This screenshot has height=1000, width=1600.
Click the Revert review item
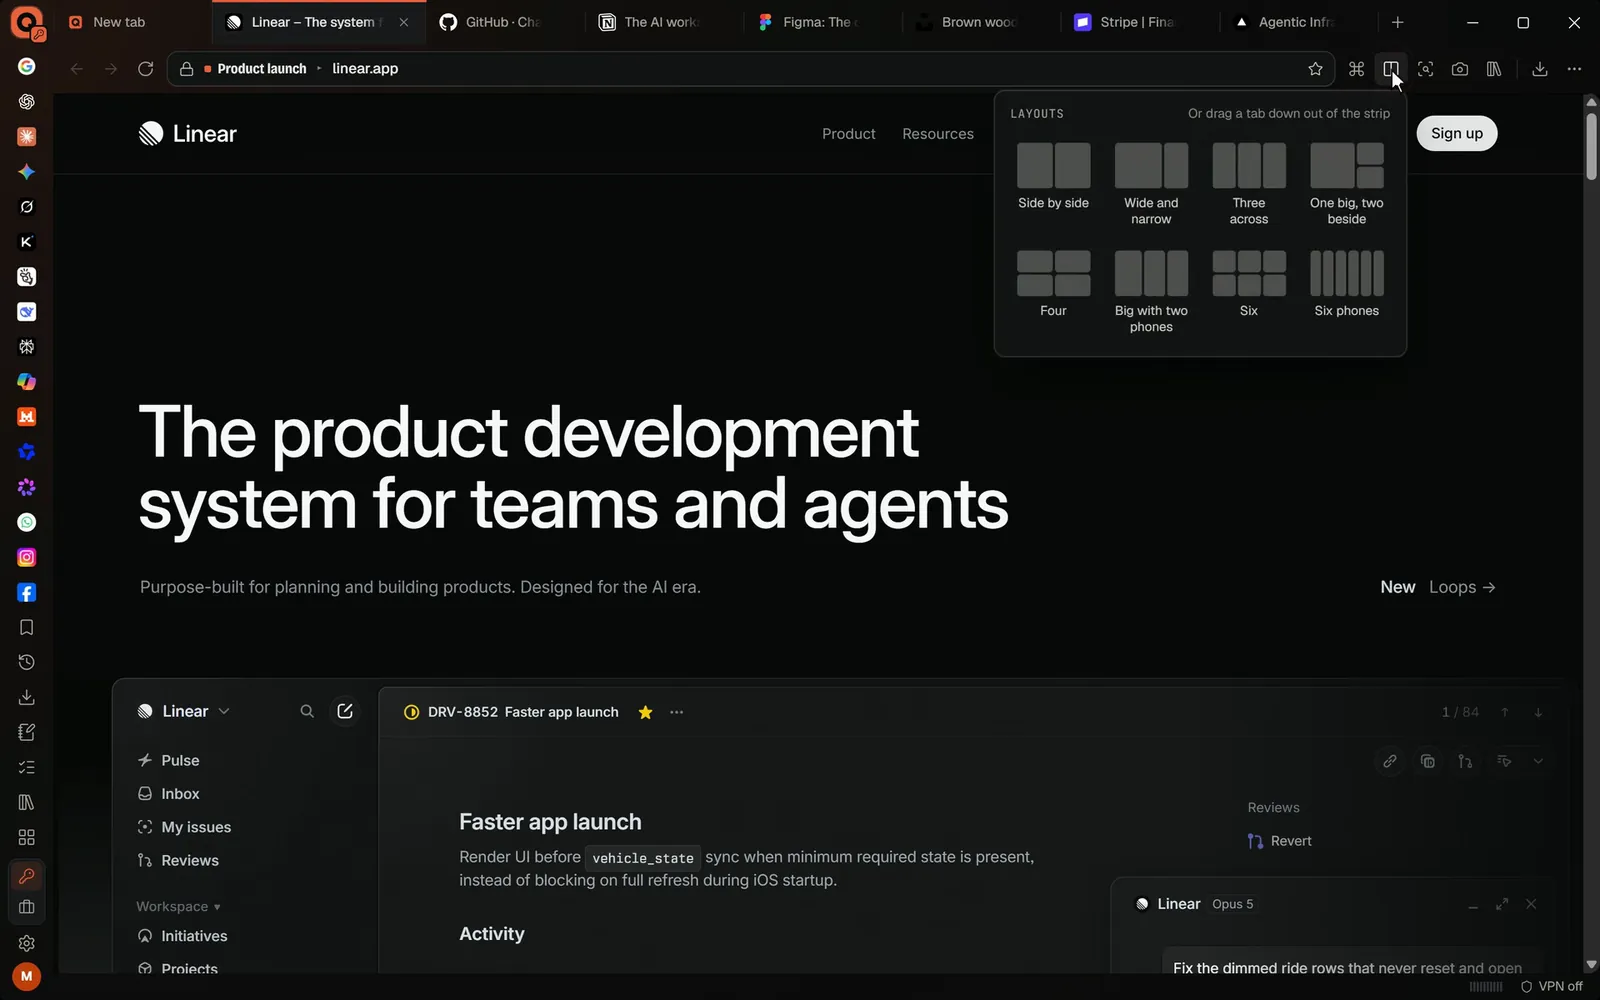pyautogui.click(x=1280, y=841)
